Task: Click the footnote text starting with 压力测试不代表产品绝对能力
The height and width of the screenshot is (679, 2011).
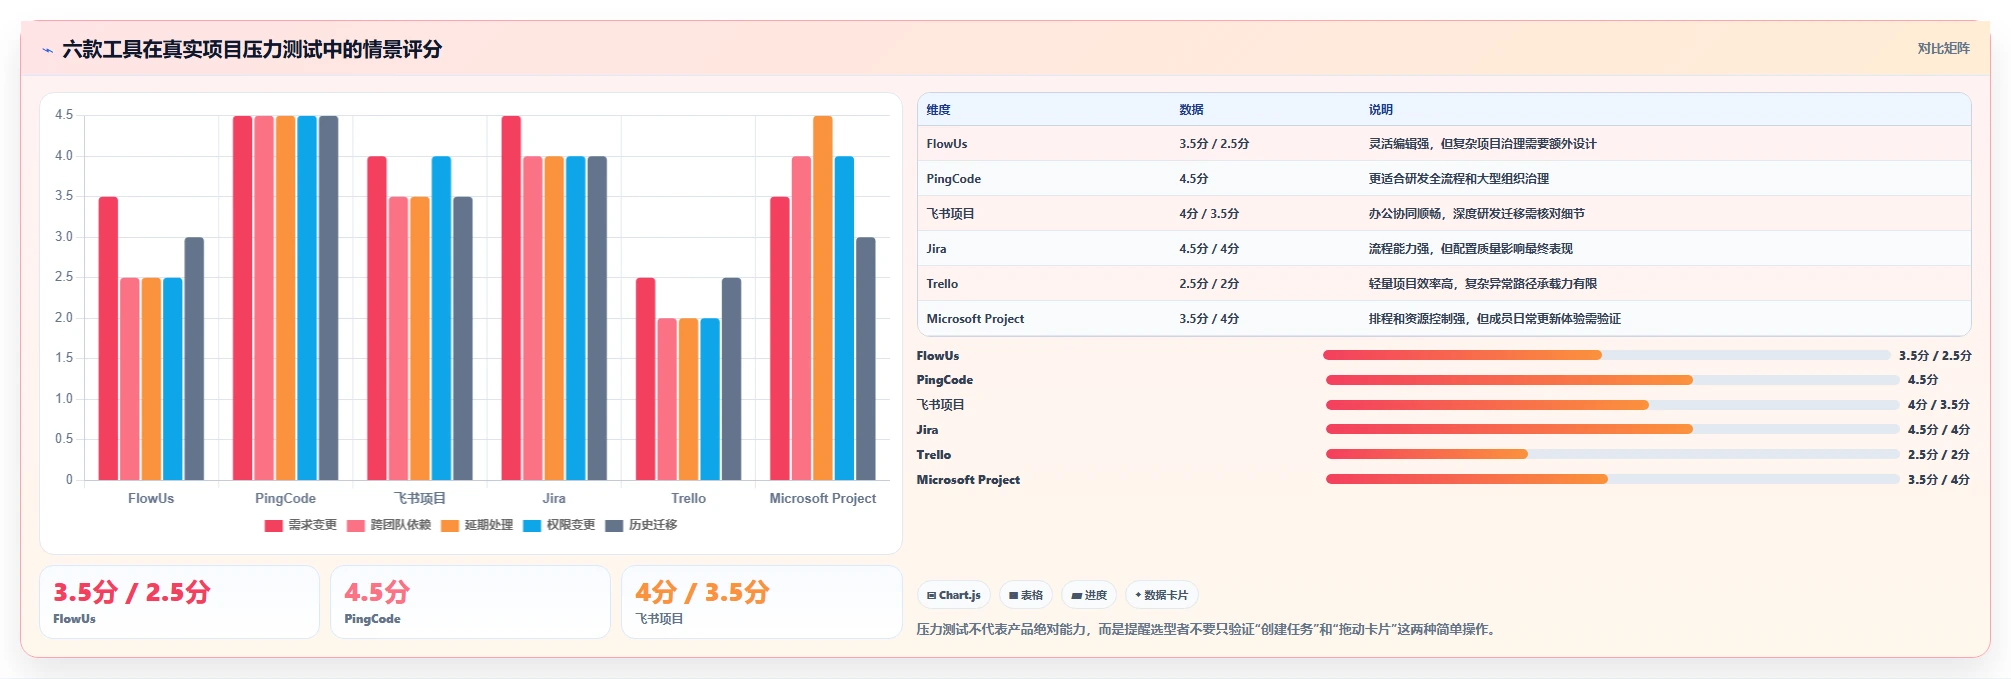Action: coord(1208,629)
